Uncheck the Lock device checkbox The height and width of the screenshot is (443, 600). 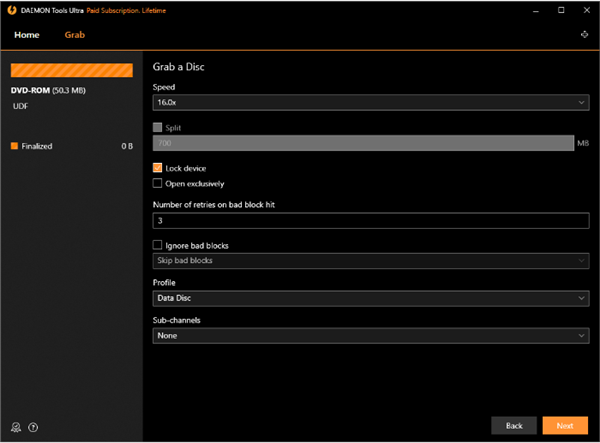(157, 168)
